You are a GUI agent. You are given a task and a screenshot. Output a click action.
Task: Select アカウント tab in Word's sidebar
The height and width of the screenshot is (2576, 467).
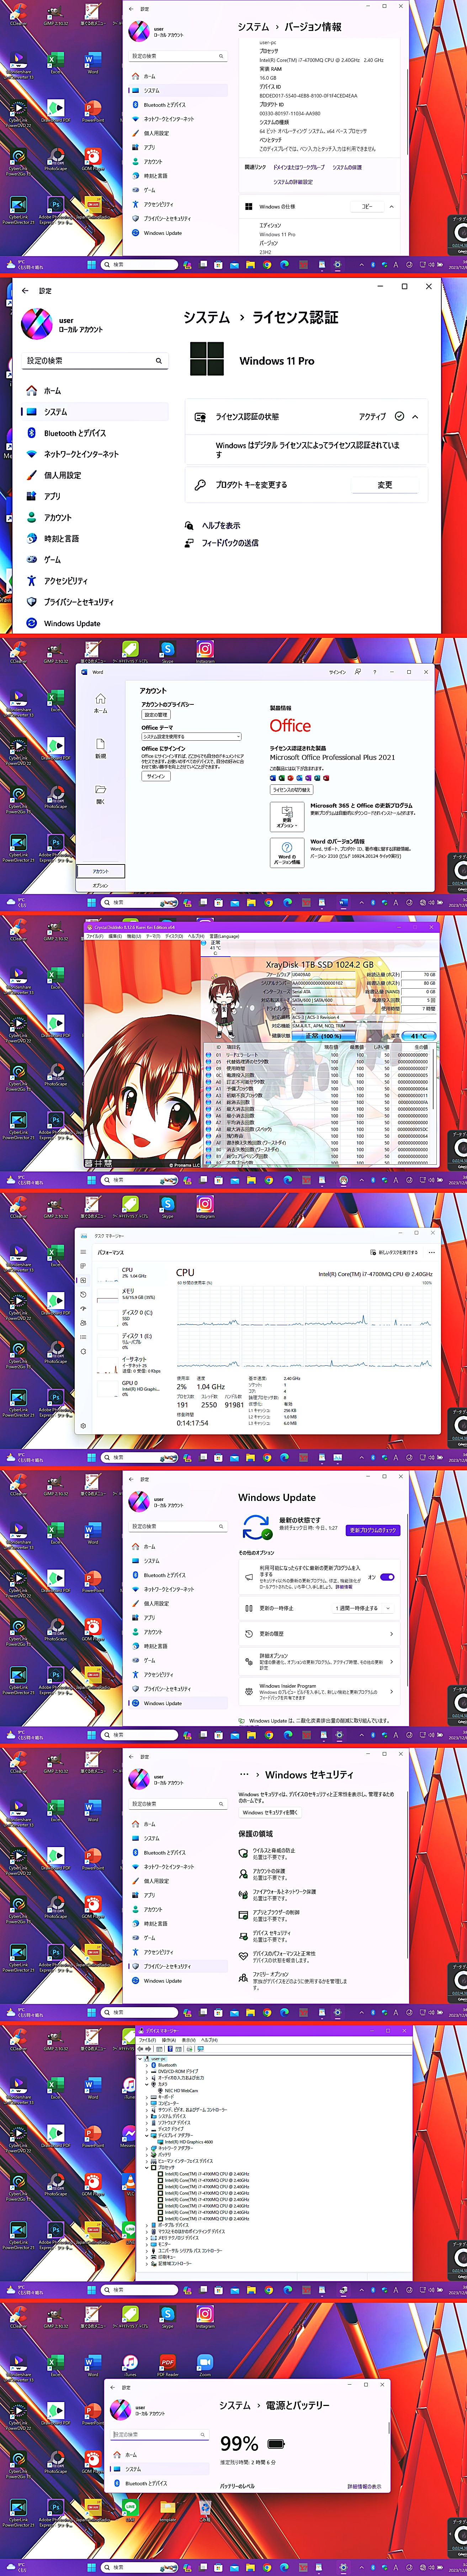(x=100, y=871)
